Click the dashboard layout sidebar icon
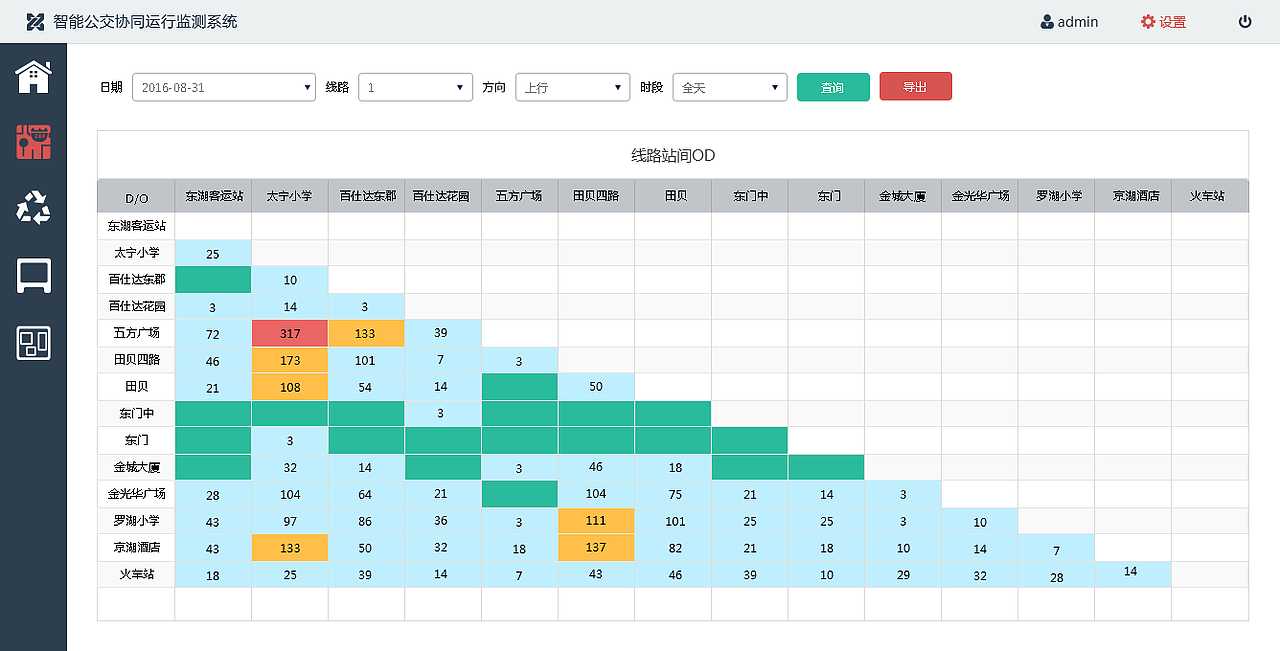 click(33, 343)
